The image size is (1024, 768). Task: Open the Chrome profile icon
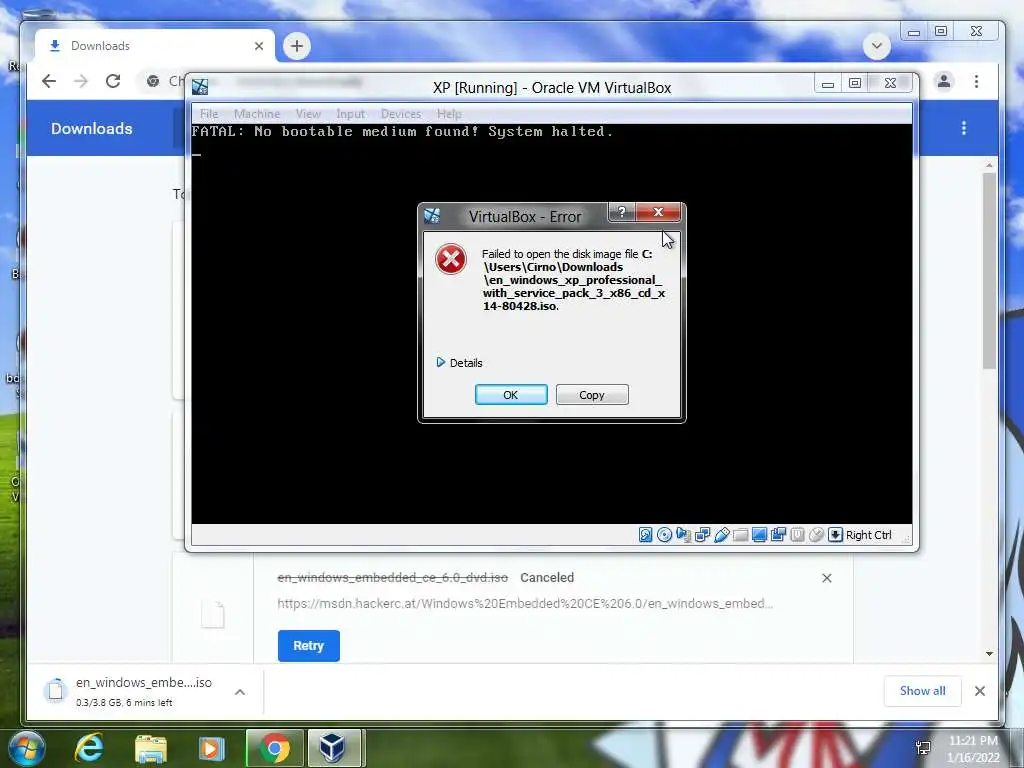(944, 81)
